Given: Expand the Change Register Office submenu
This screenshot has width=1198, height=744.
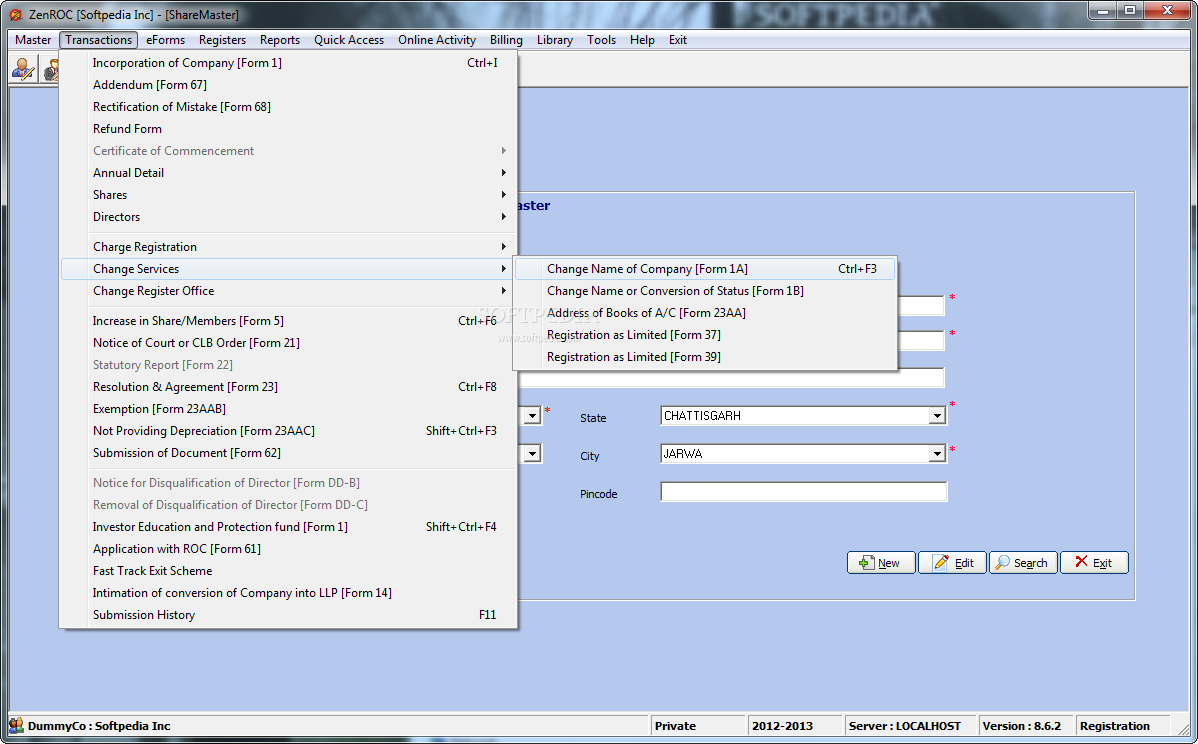Looking at the screenshot, I should point(289,291).
